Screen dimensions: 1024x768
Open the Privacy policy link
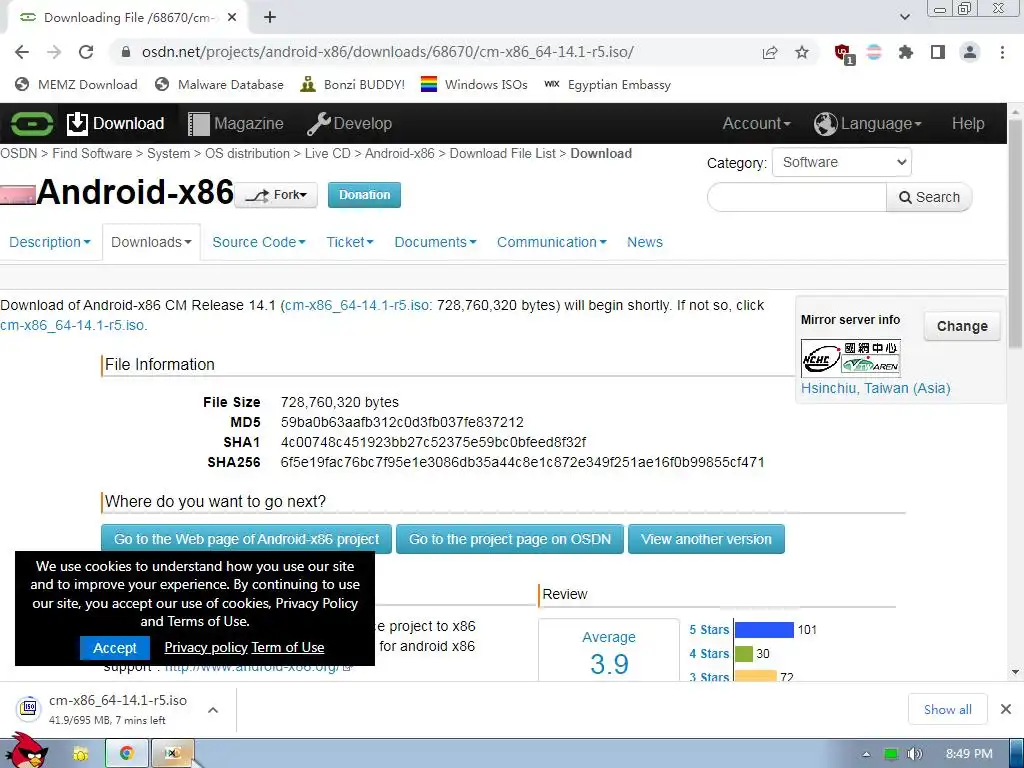click(206, 647)
